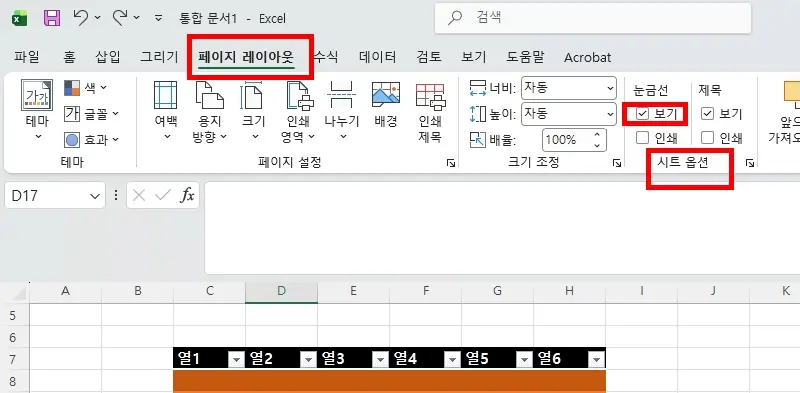Open the 열4 filter dropdown
The width and height of the screenshot is (800, 393).
pyautogui.click(x=452, y=360)
